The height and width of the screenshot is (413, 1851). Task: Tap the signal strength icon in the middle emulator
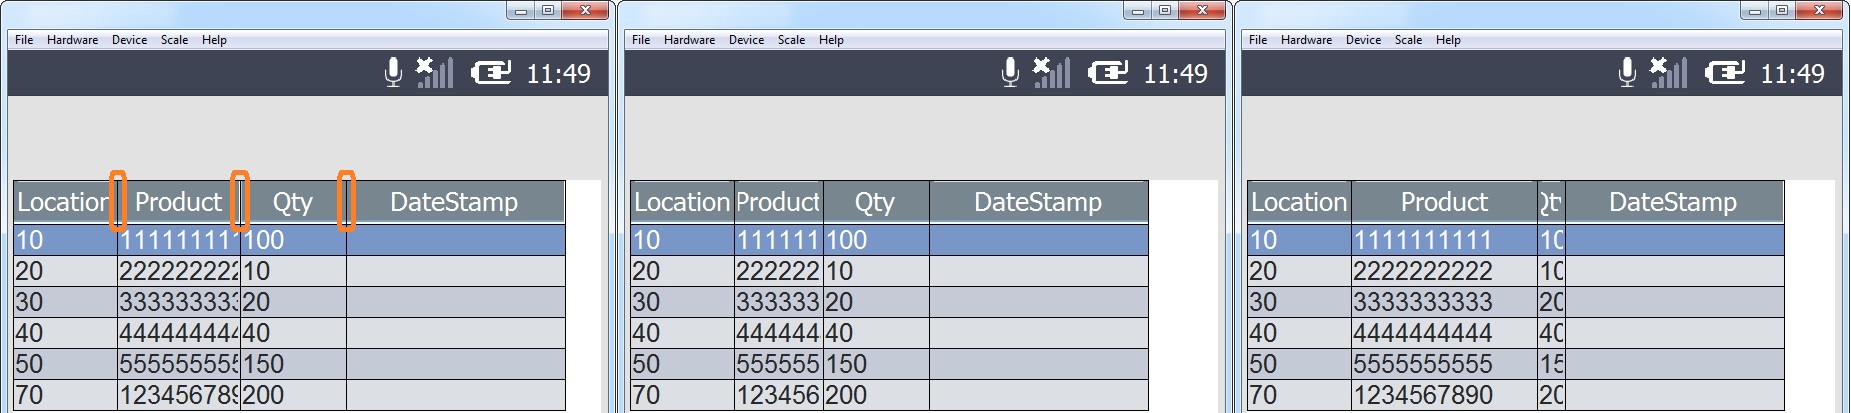coord(1051,72)
